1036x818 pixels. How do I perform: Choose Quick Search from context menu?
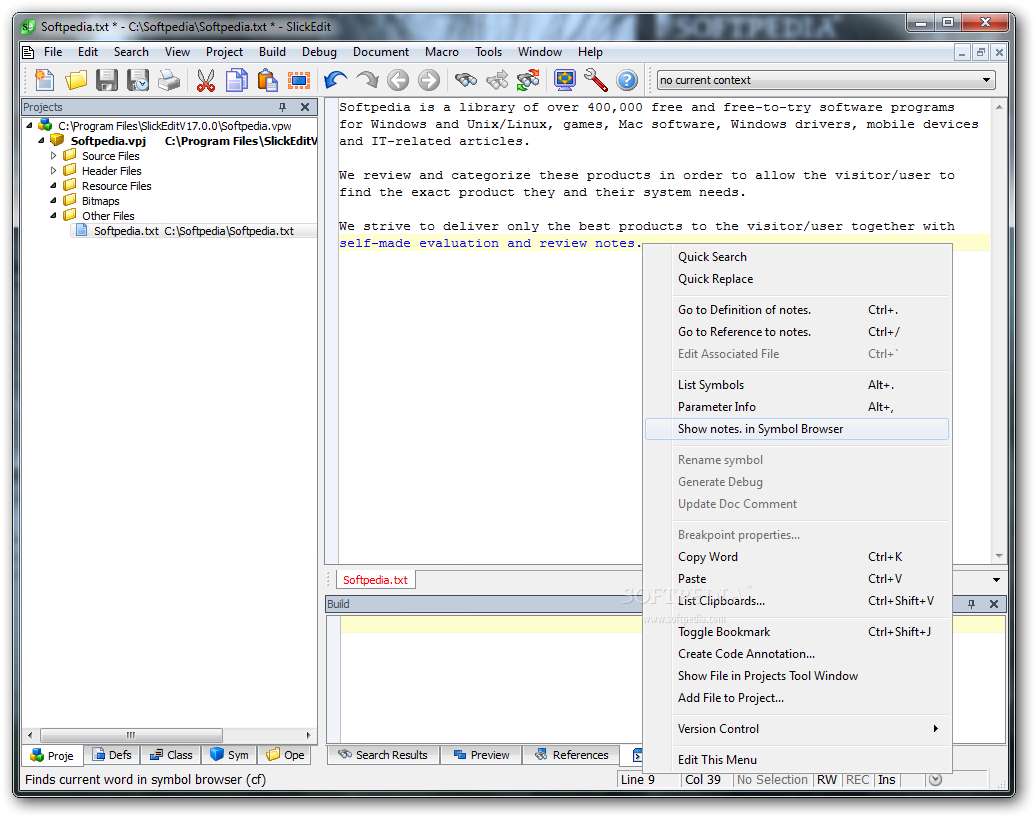click(797, 257)
